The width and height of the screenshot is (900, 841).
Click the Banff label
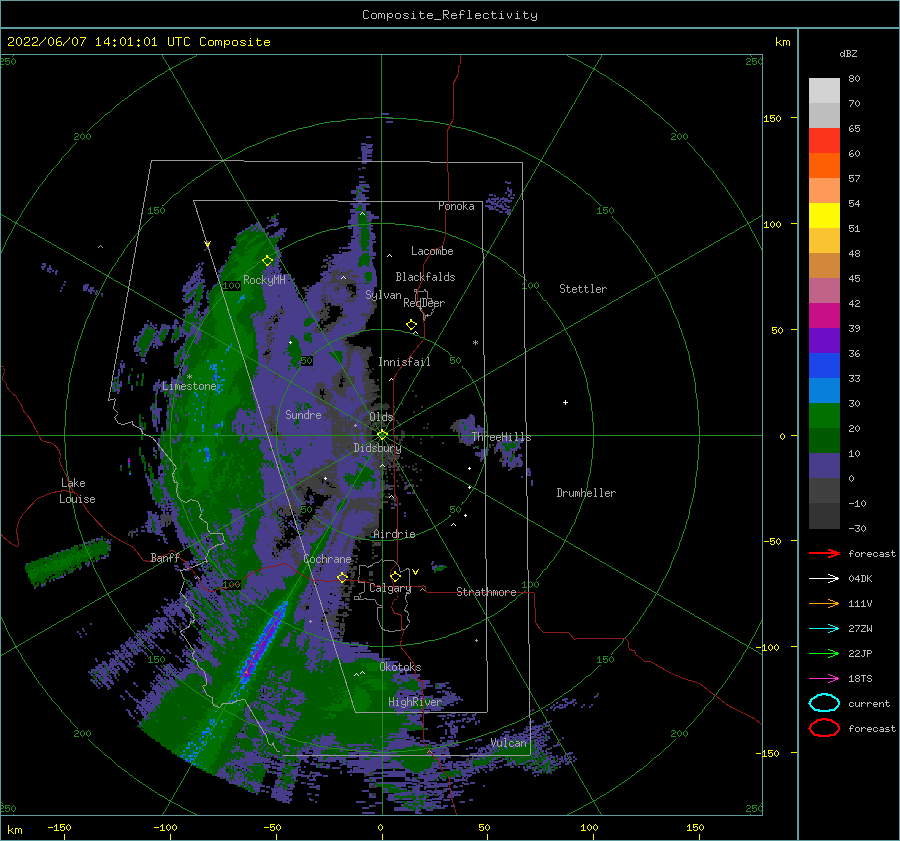(165, 557)
